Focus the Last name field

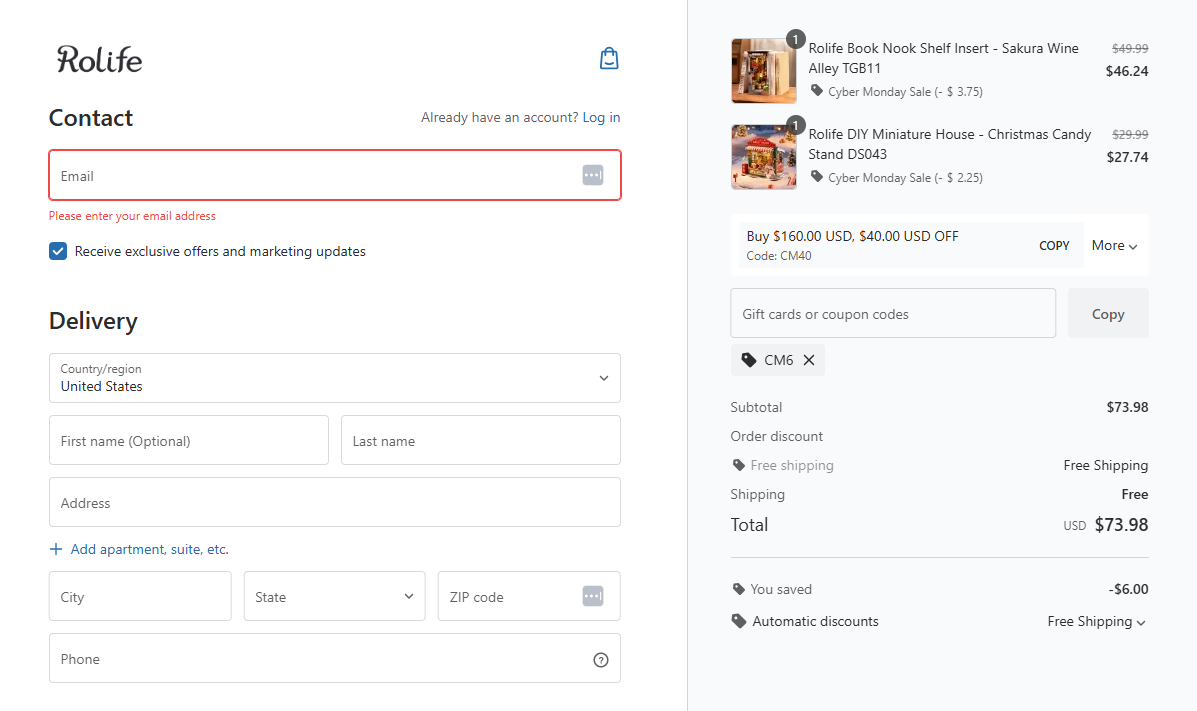[x=481, y=441]
